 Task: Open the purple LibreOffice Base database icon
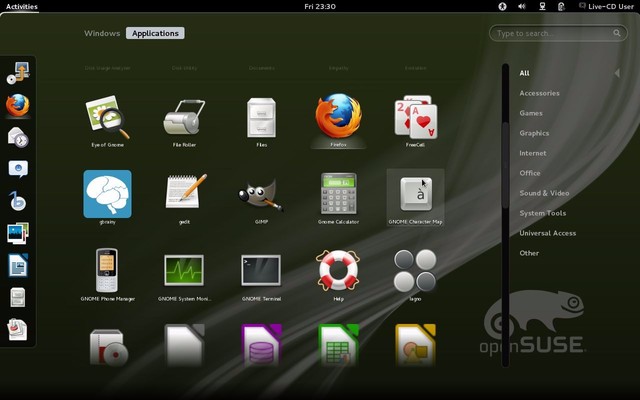click(x=261, y=345)
